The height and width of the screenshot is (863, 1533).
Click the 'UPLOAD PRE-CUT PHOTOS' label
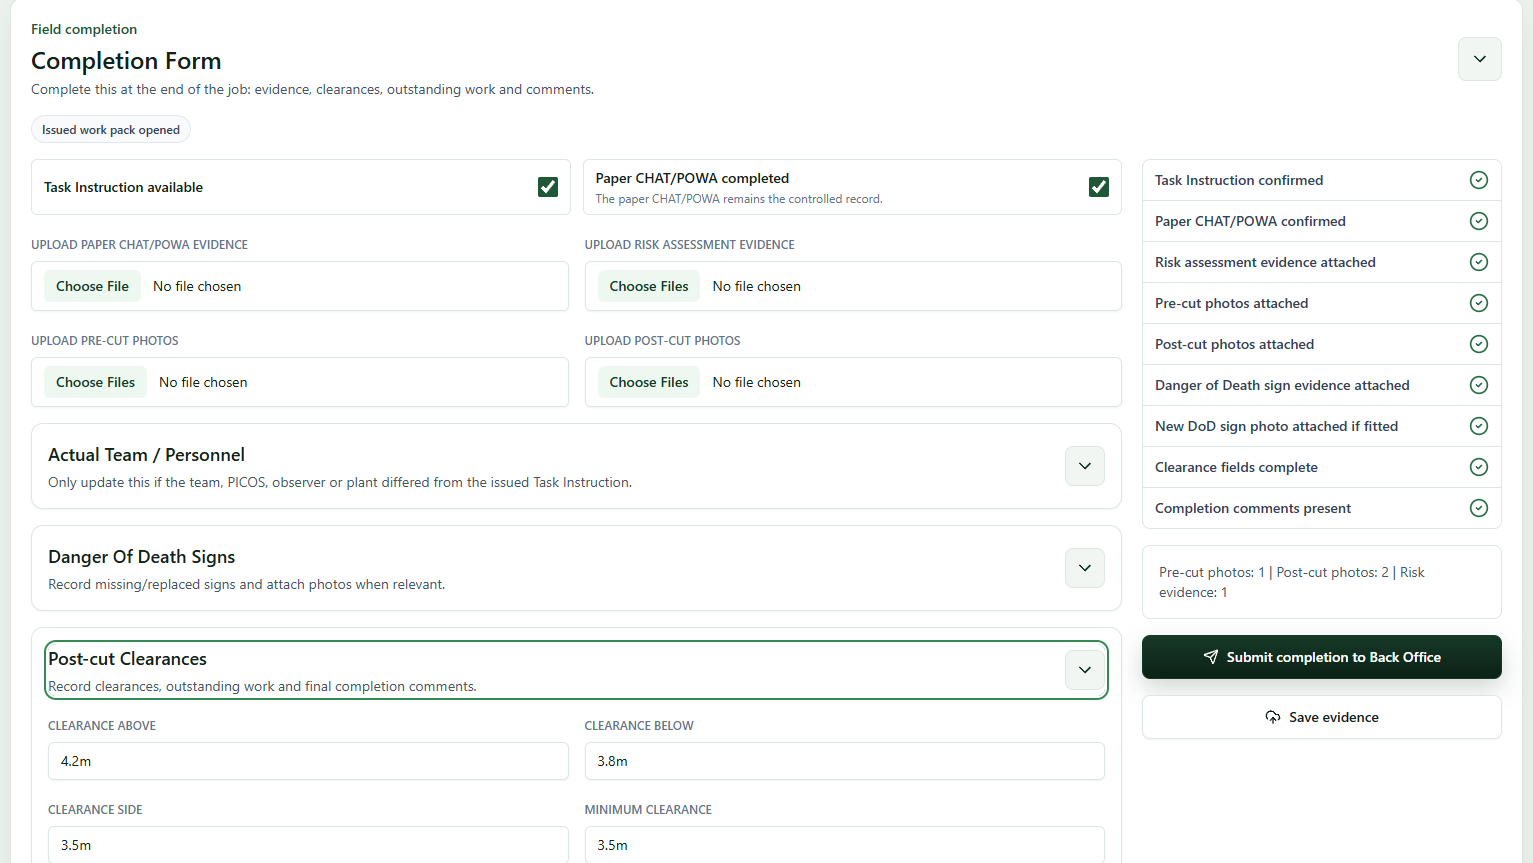click(x=105, y=341)
